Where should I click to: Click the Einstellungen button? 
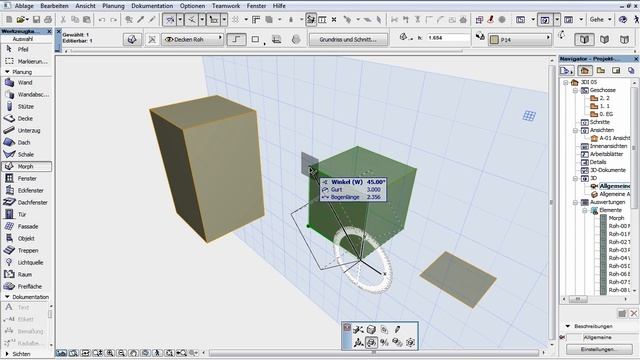(x=600, y=349)
